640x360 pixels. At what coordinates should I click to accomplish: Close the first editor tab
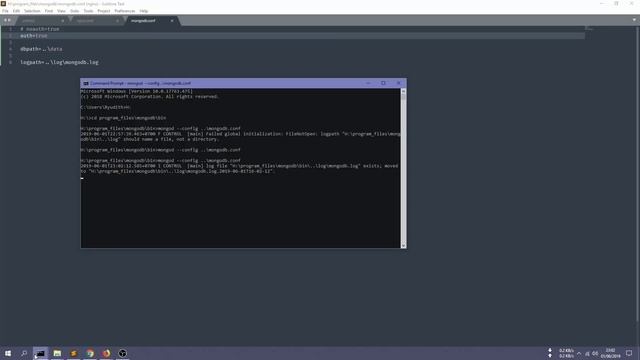click(62, 20)
